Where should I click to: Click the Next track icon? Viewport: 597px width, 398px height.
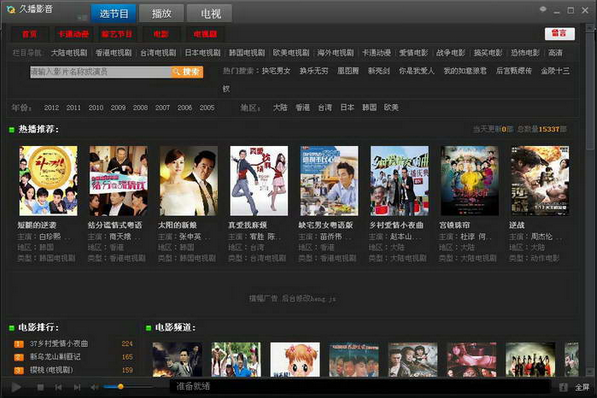(x=77, y=387)
